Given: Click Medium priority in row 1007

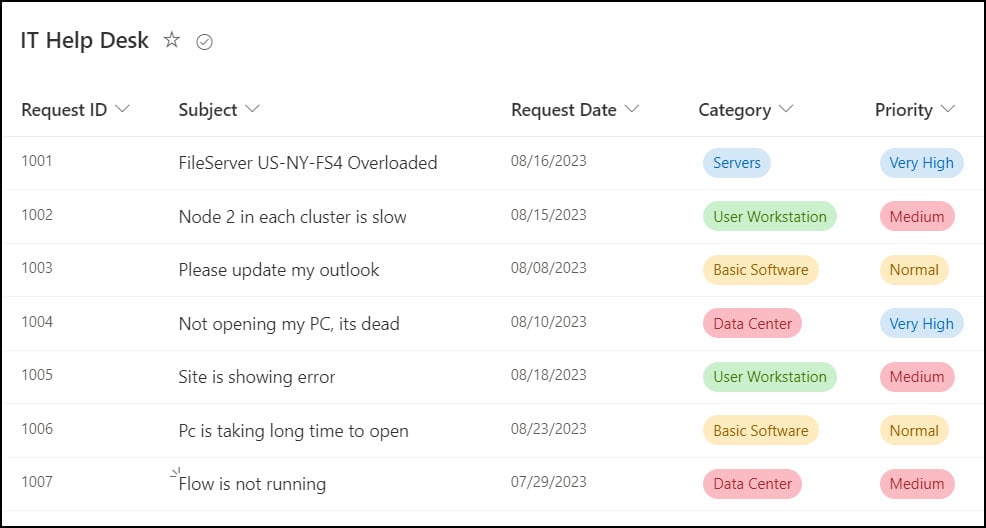Looking at the screenshot, I should (917, 484).
